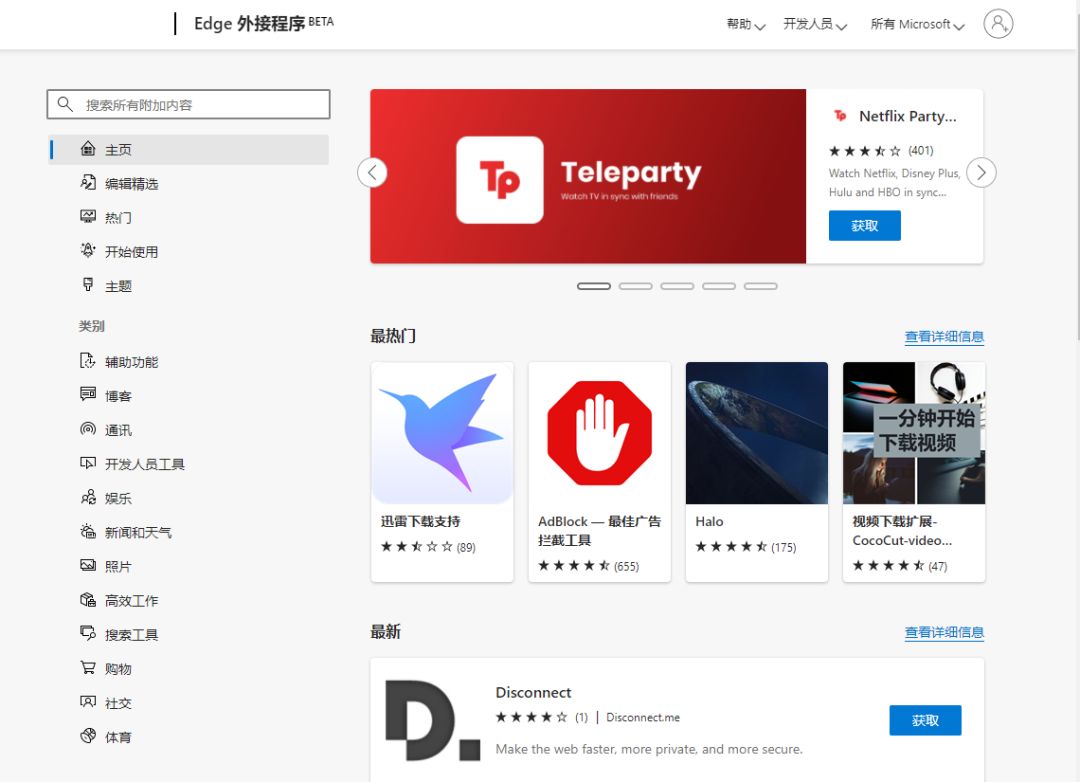The height and width of the screenshot is (782, 1080).
Task: Expand the 帮助 dropdown menu
Action: pyautogui.click(x=745, y=24)
